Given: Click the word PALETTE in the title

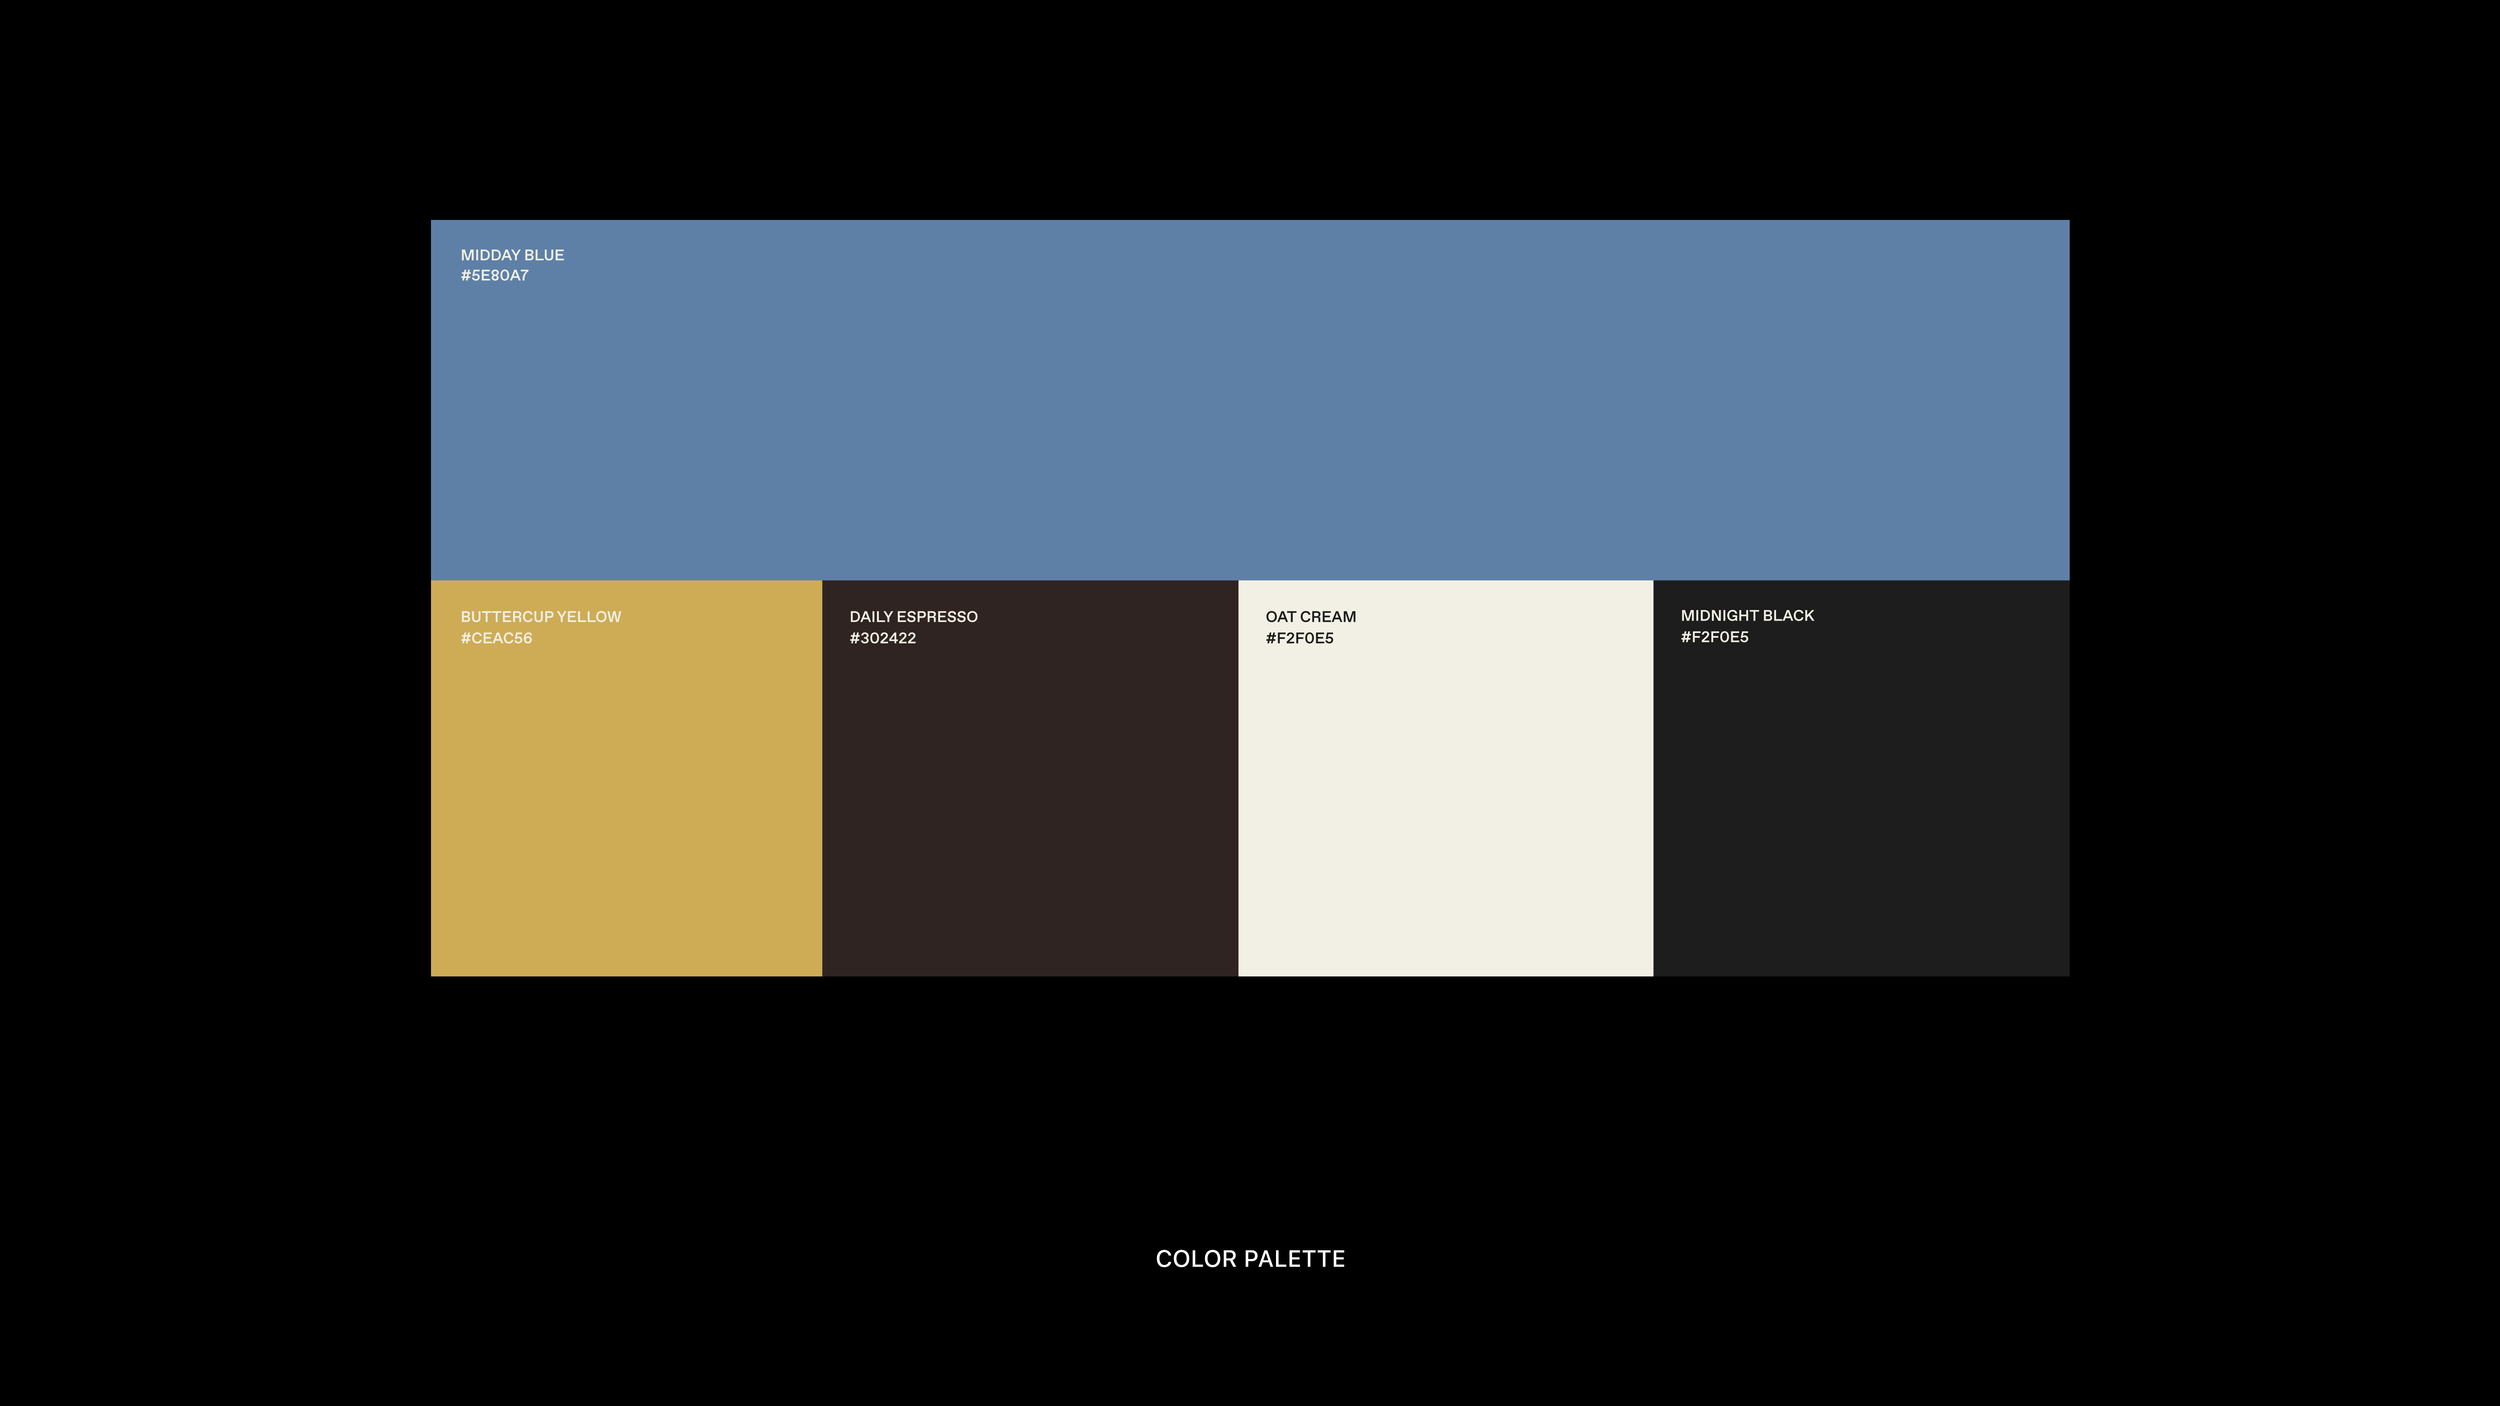Looking at the screenshot, I should (1294, 1259).
